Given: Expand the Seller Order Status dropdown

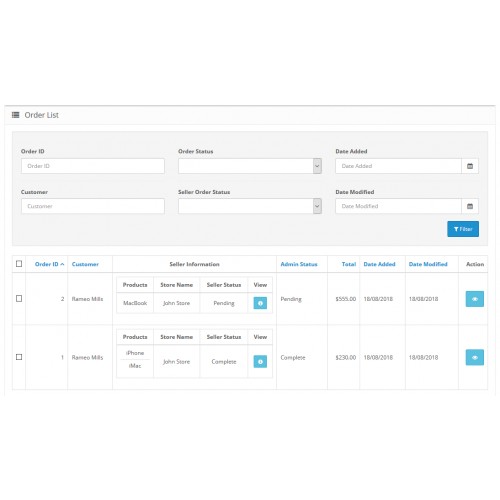Looking at the screenshot, I should [250, 206].
